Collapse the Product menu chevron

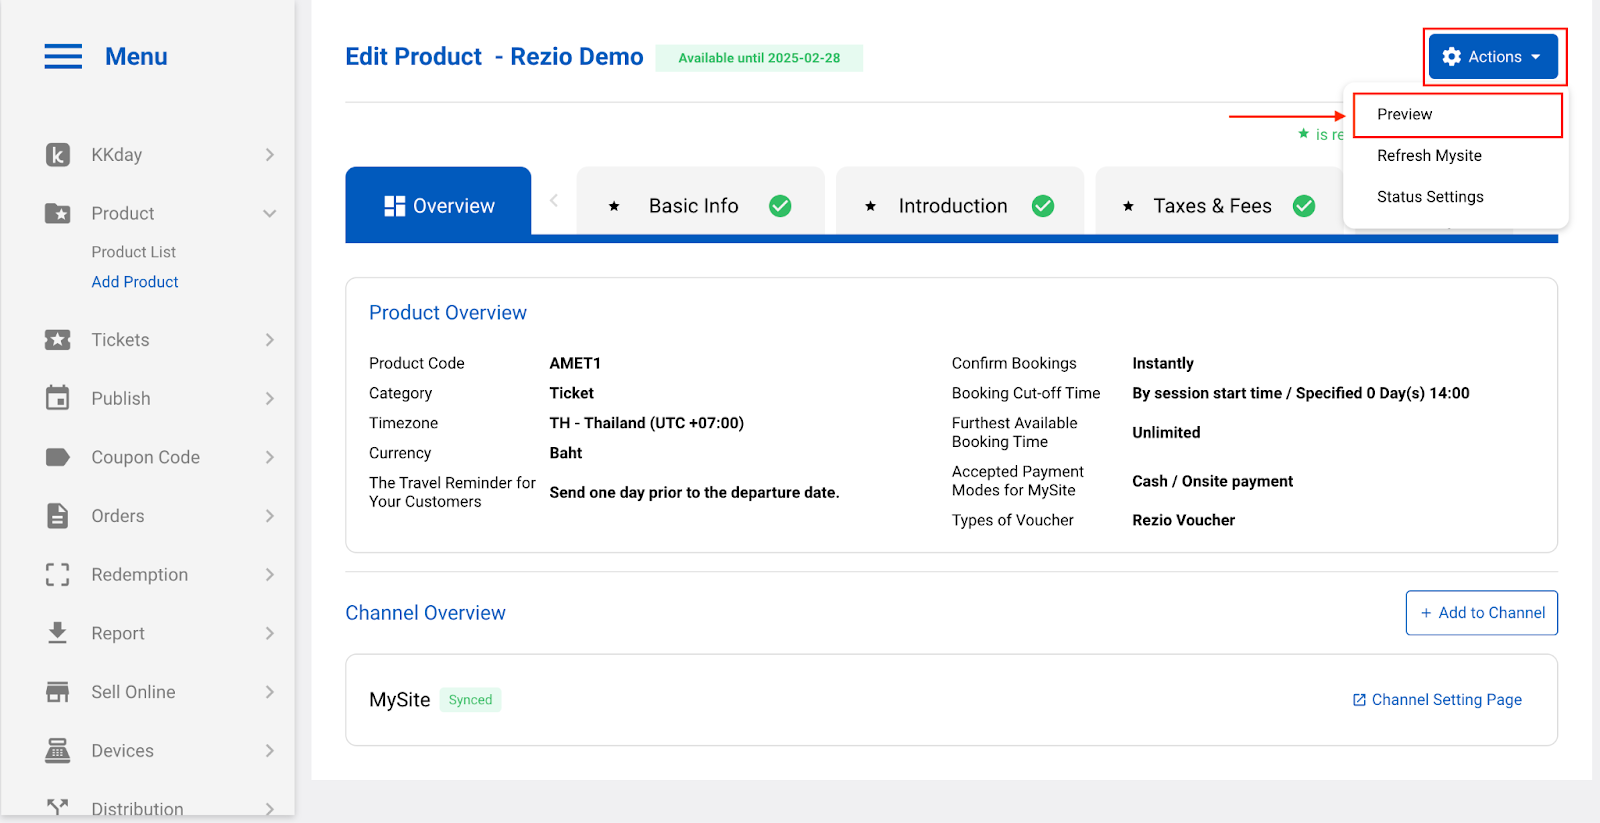click(x=270, y=213)
